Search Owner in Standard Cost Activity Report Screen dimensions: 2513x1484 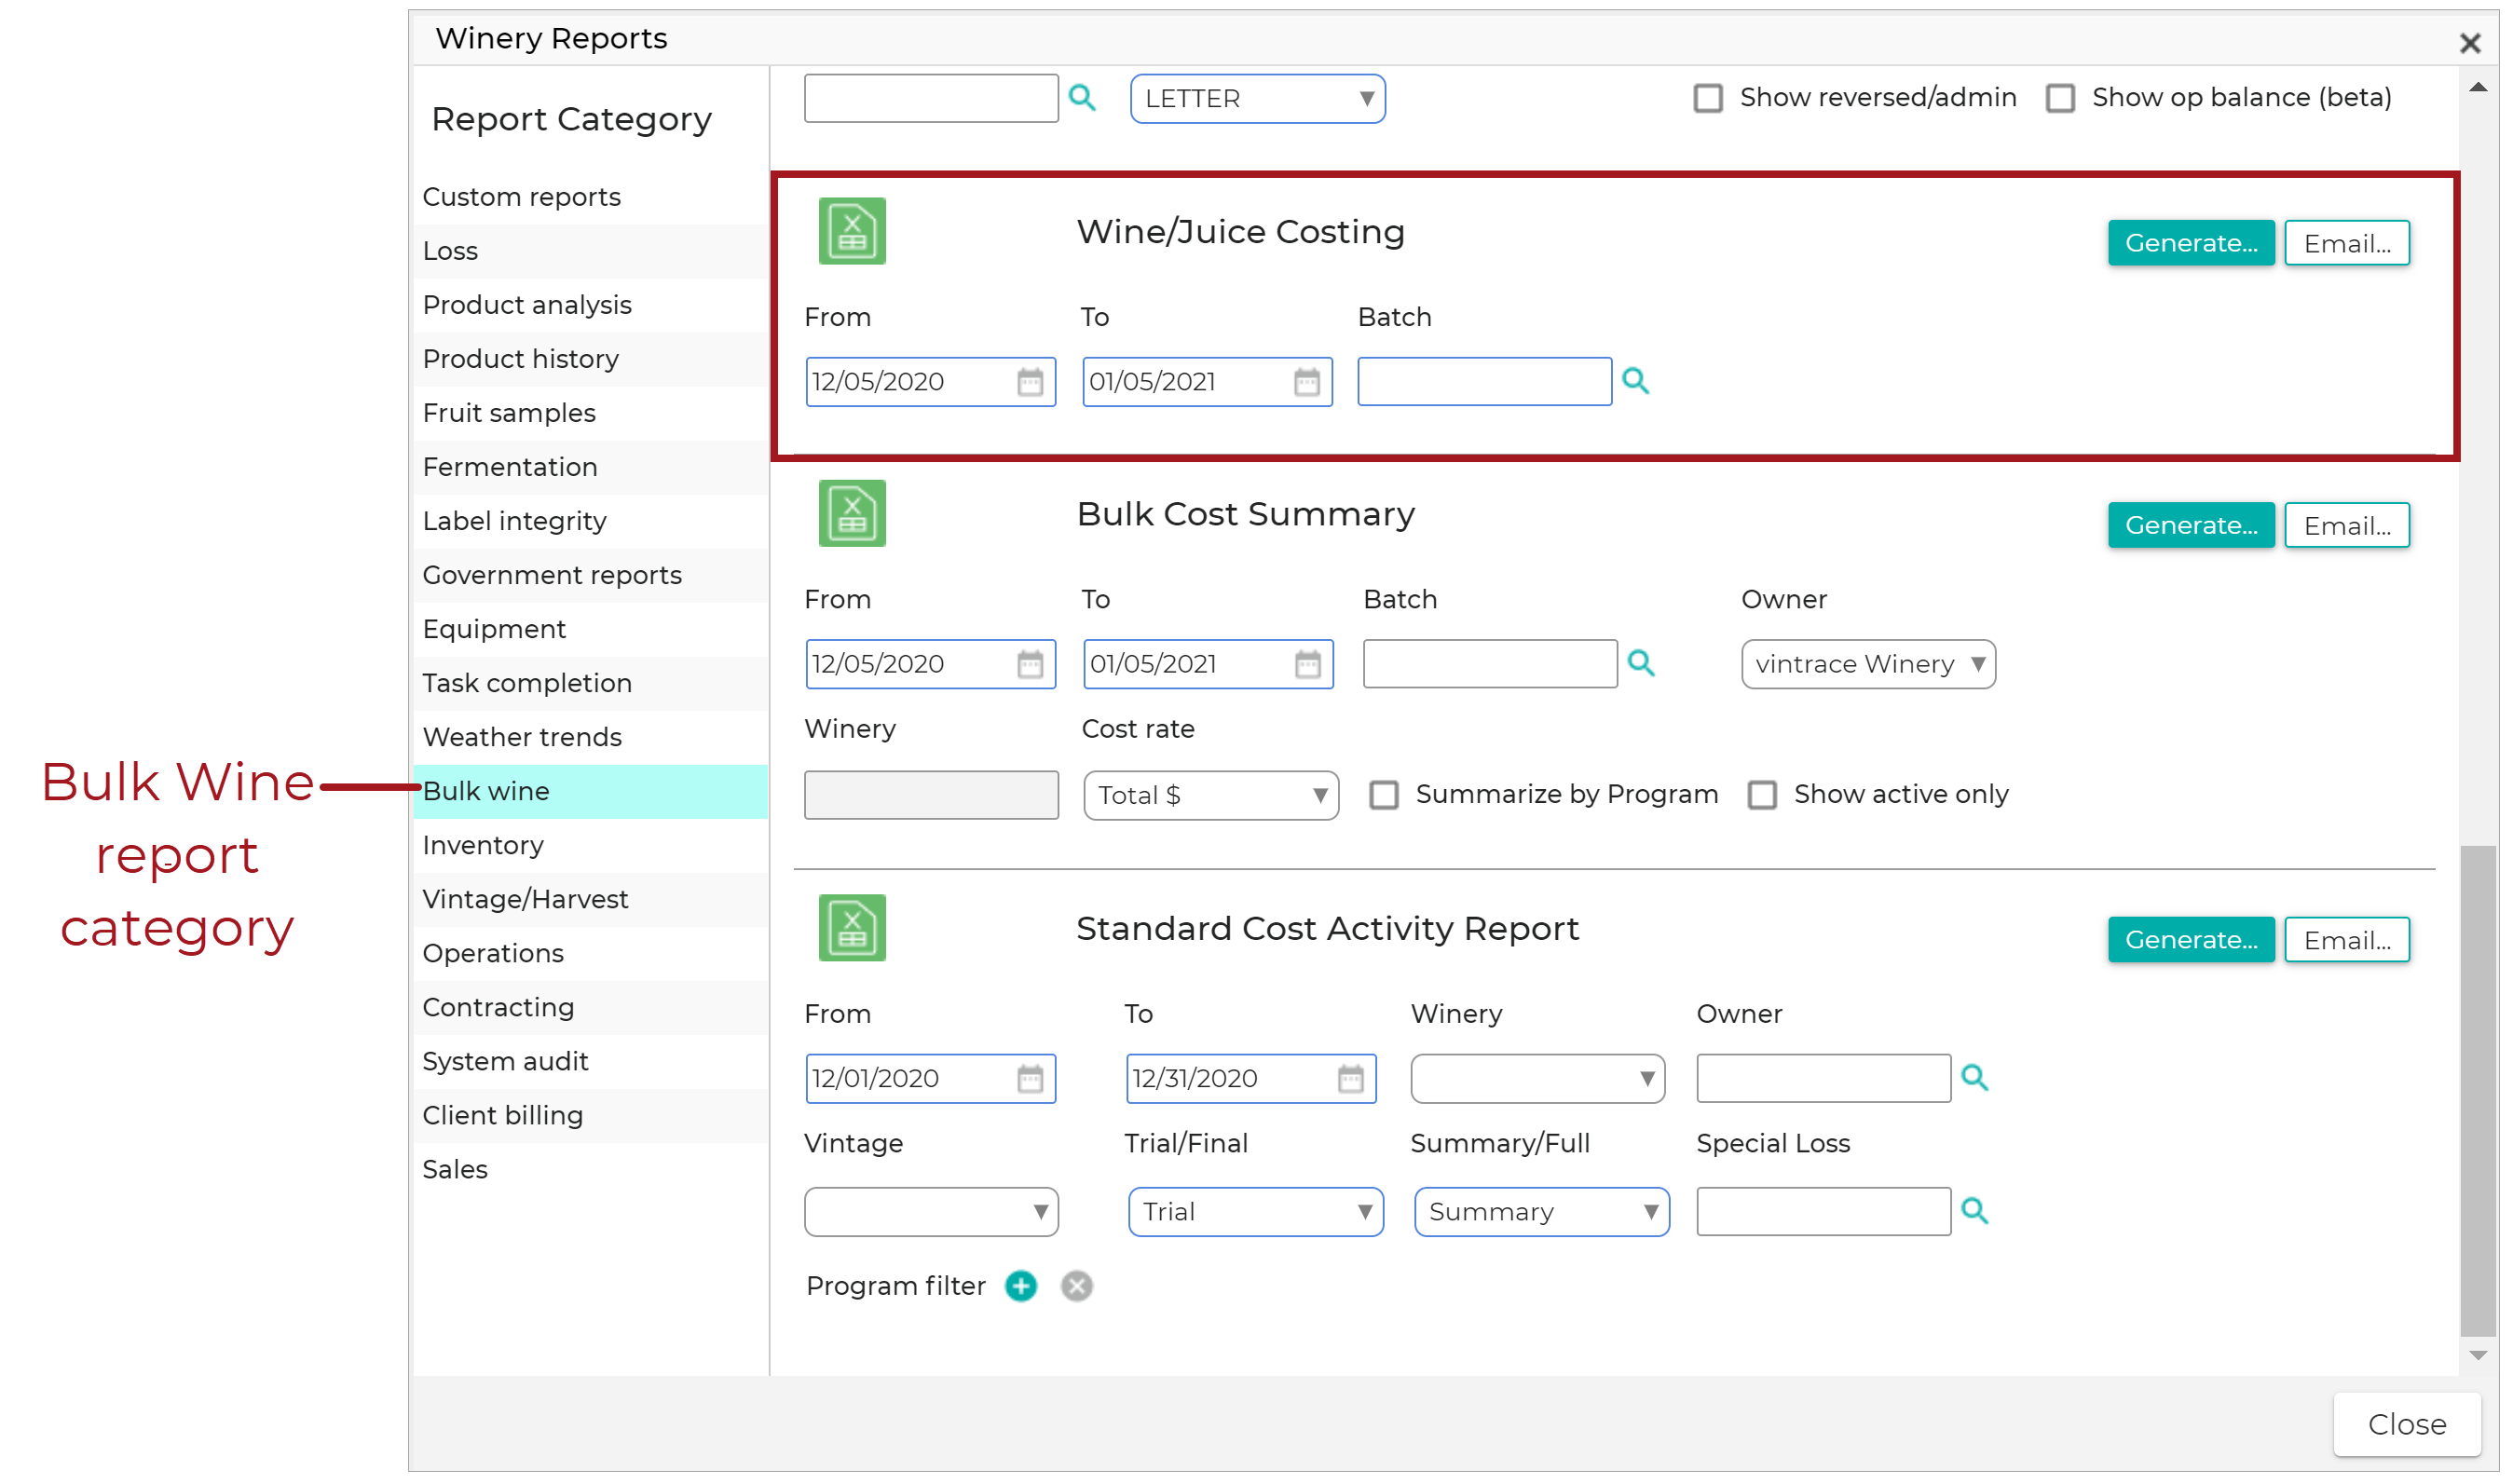coord(1974,1077)
